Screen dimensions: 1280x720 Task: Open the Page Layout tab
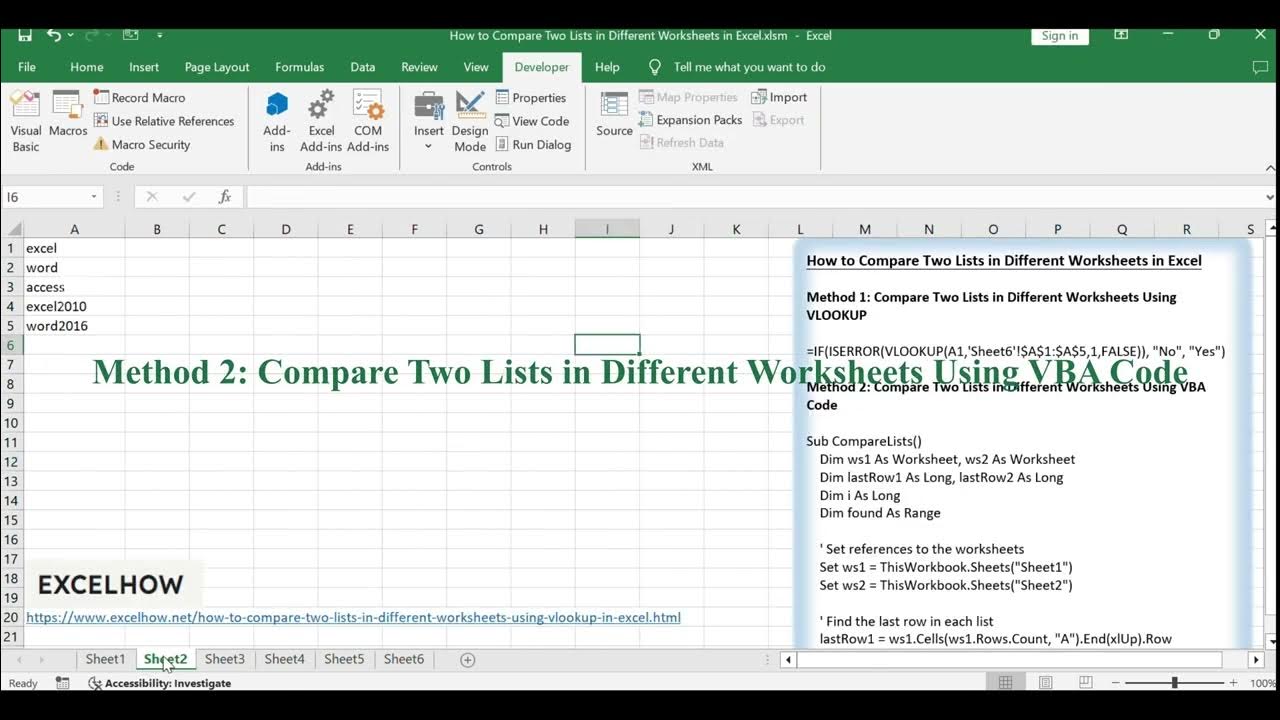[x=217, y=67]
